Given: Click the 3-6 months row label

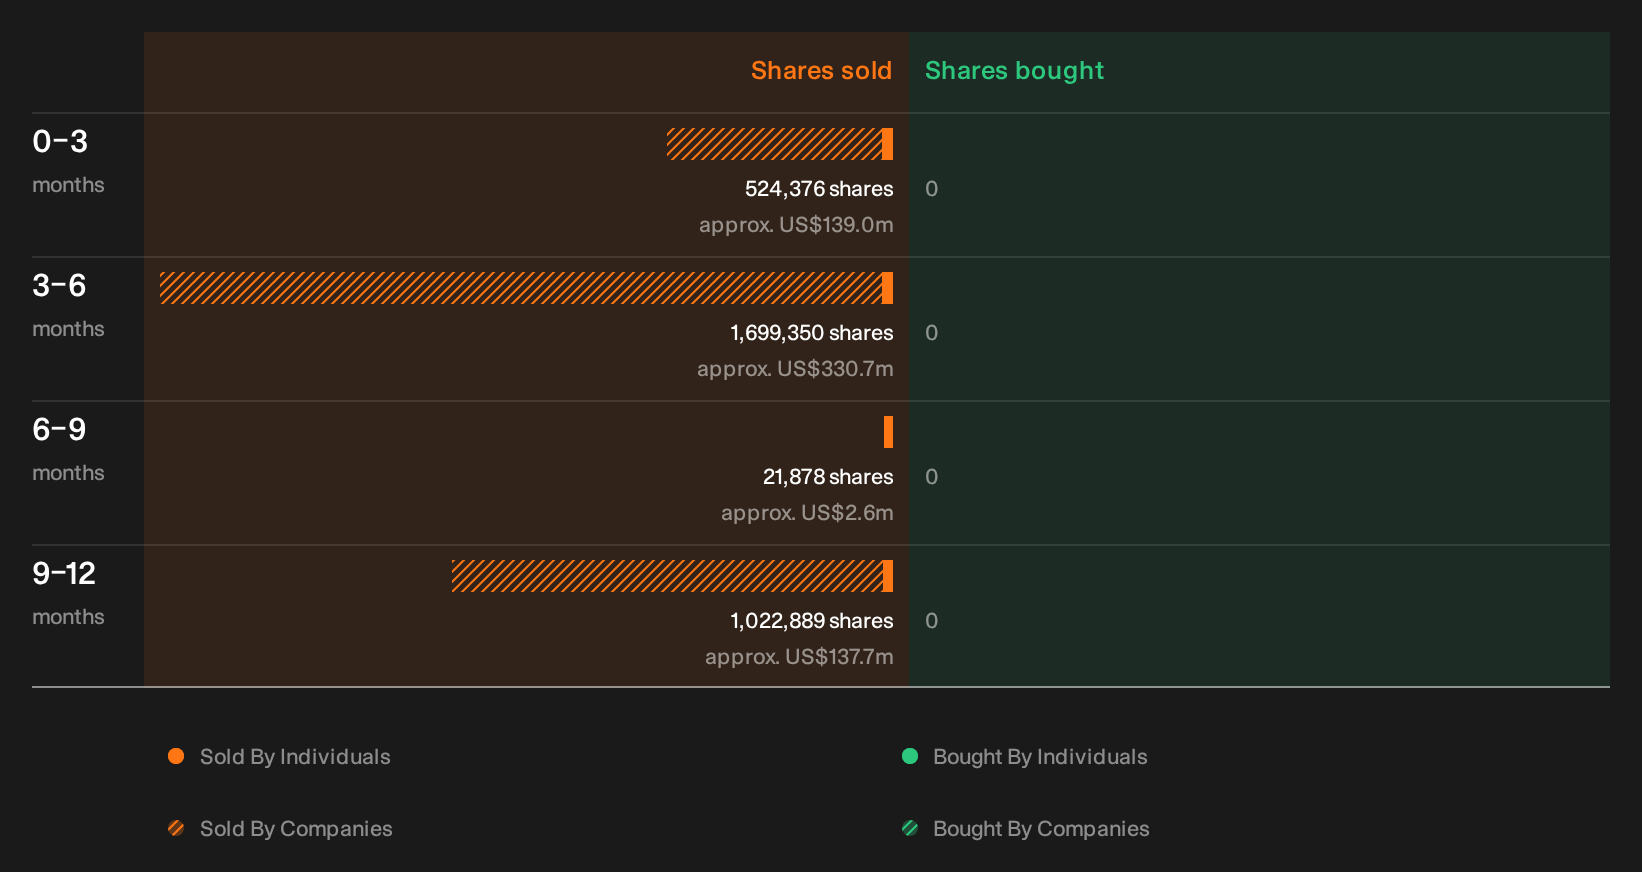Looking at the screenshot, I should (x=68, y=305).
